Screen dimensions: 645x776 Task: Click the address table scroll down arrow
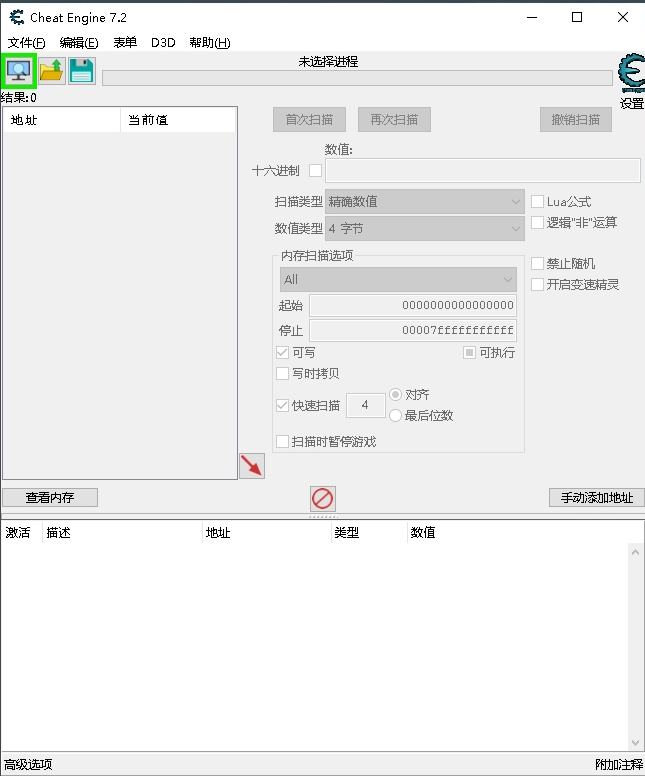tap(636, 743)
